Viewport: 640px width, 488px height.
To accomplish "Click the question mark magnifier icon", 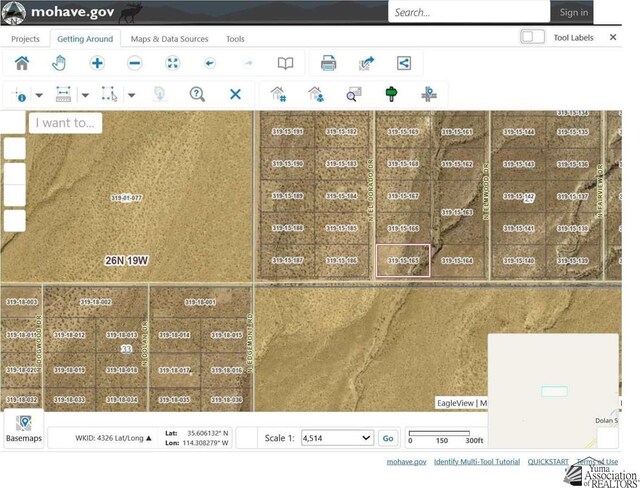I will [197, 94].
